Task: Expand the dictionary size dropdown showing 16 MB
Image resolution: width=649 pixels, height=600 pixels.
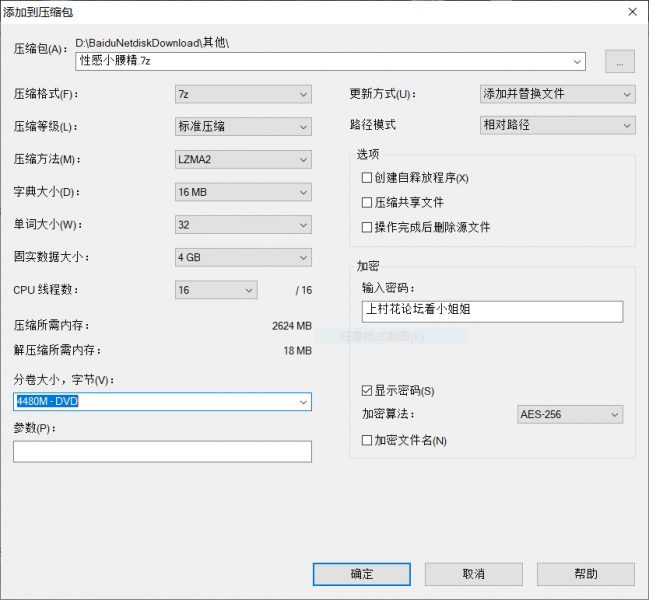Action: click(243, 192)
